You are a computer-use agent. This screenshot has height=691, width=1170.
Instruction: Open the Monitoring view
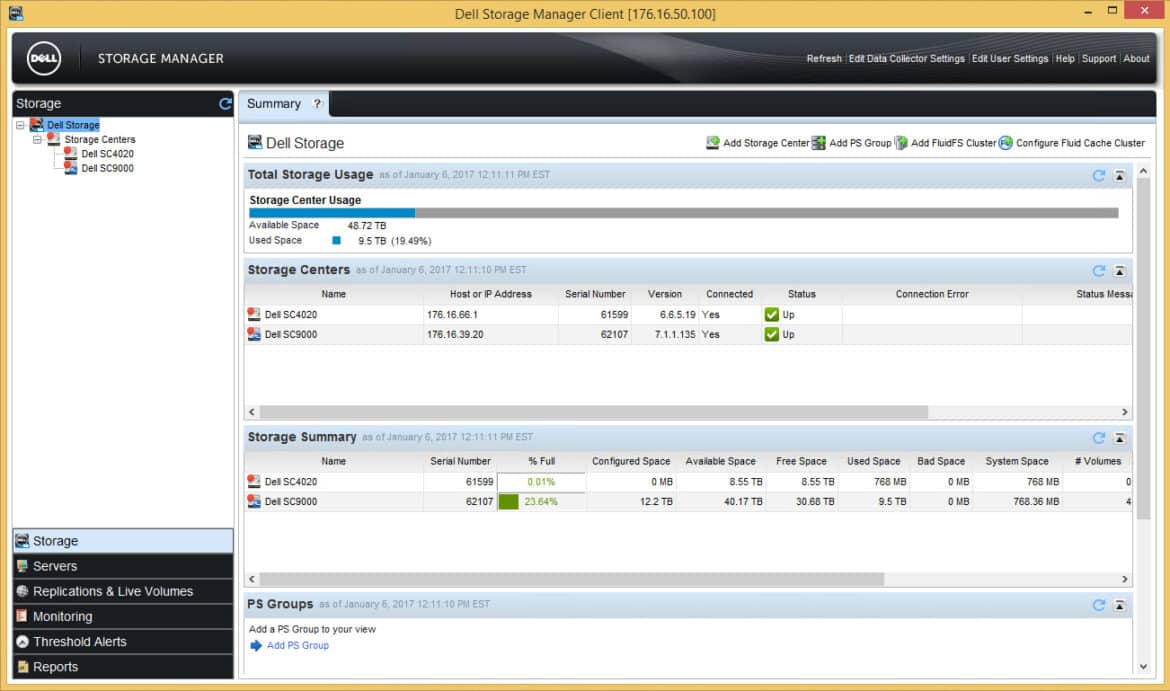pyautogui.click(x=123, y=616)
